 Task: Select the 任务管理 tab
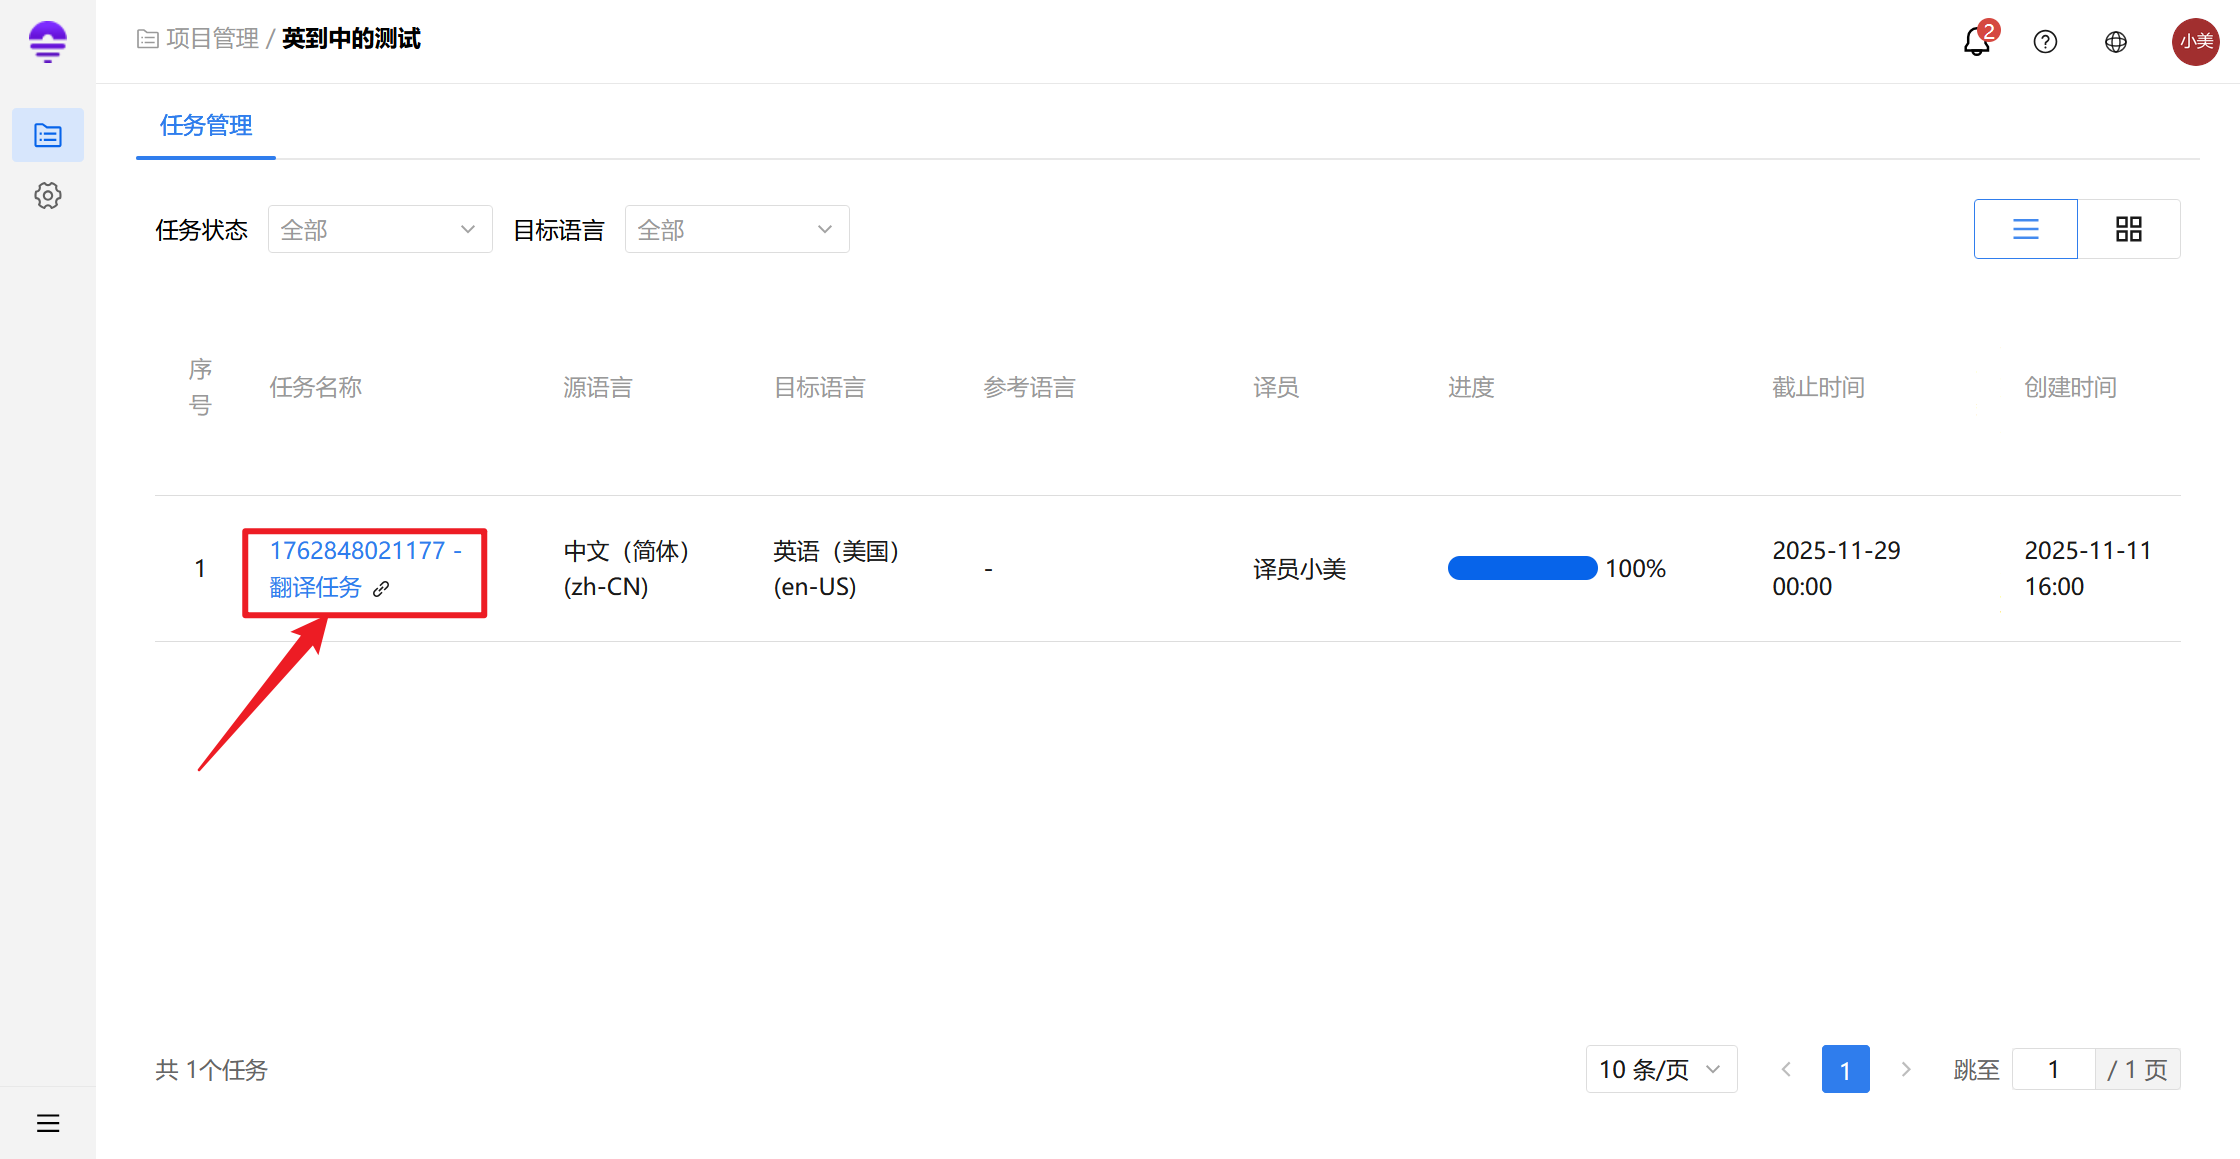coord(206,125)
